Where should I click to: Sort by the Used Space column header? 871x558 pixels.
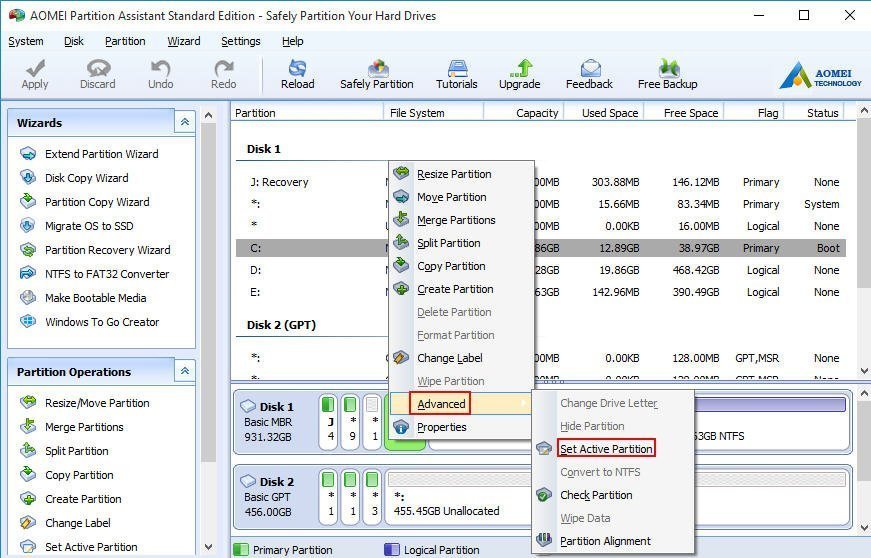604,113
